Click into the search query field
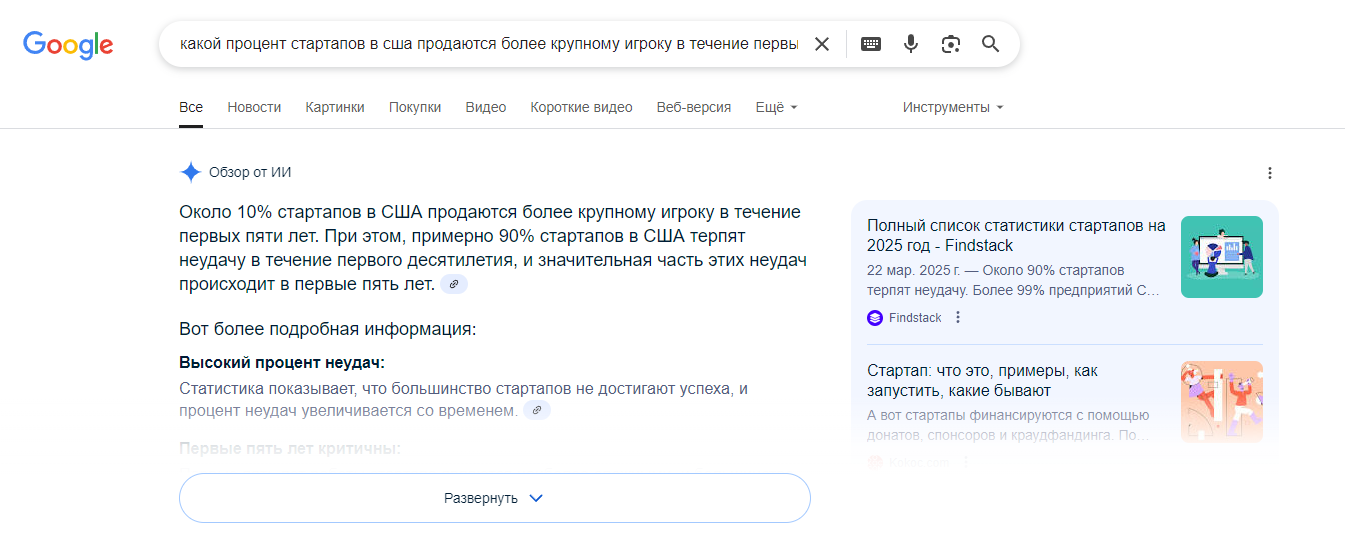This screenshot has width=1345, height=534. tap(488, 44)
